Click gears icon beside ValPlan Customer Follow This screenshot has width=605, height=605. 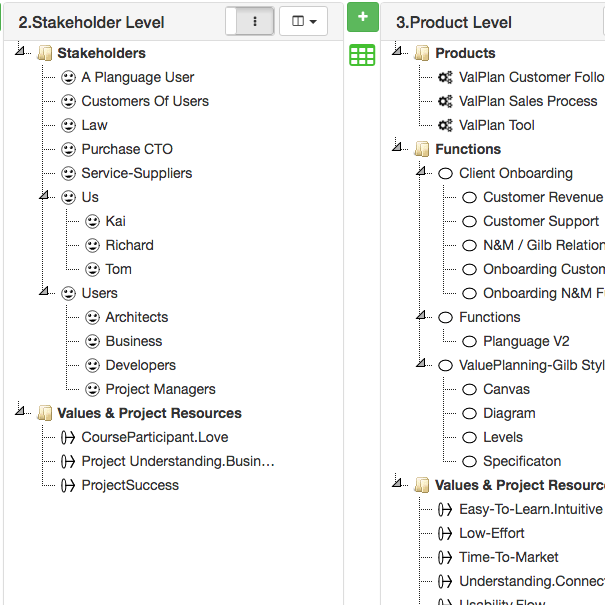pos(445,77)
